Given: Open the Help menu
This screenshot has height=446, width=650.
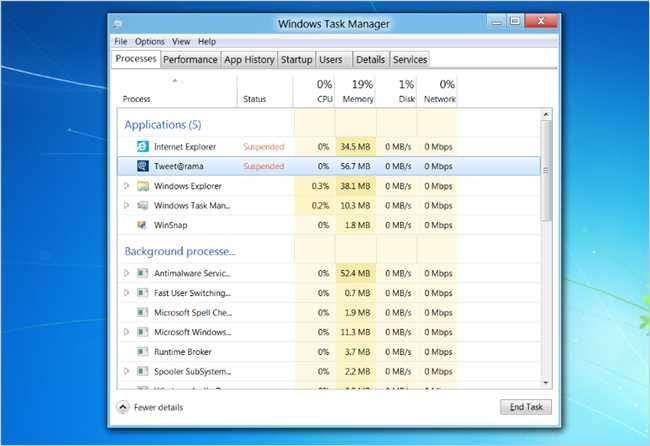Looking at the screenshot, I should click(x=207, y=41).
